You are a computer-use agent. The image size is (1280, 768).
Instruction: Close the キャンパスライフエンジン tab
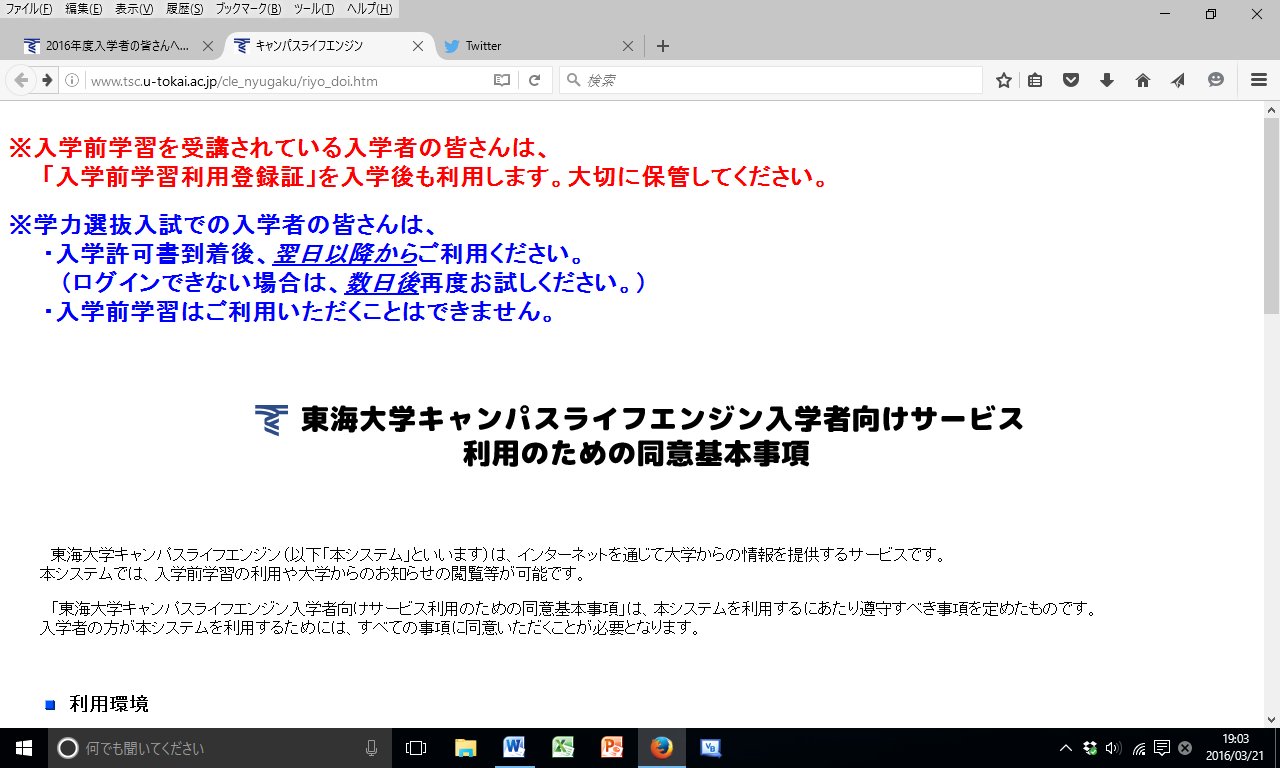418,46
